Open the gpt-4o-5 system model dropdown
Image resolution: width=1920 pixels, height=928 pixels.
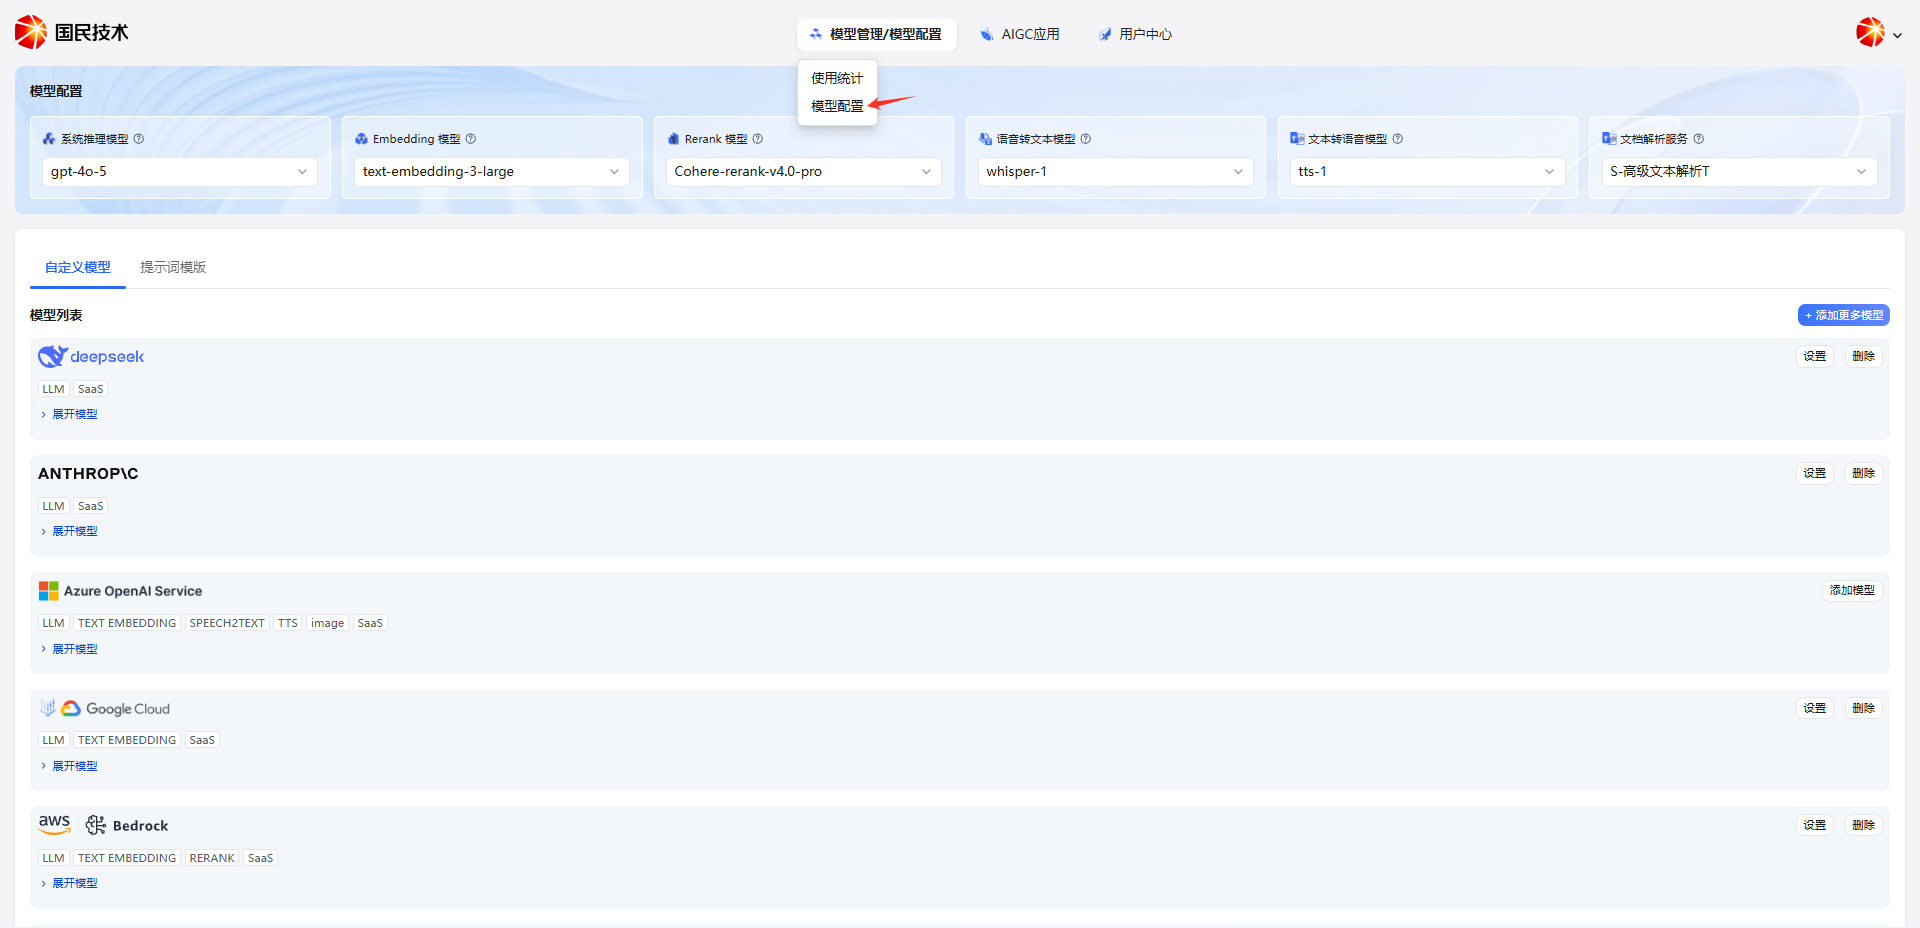coord(180,172)
